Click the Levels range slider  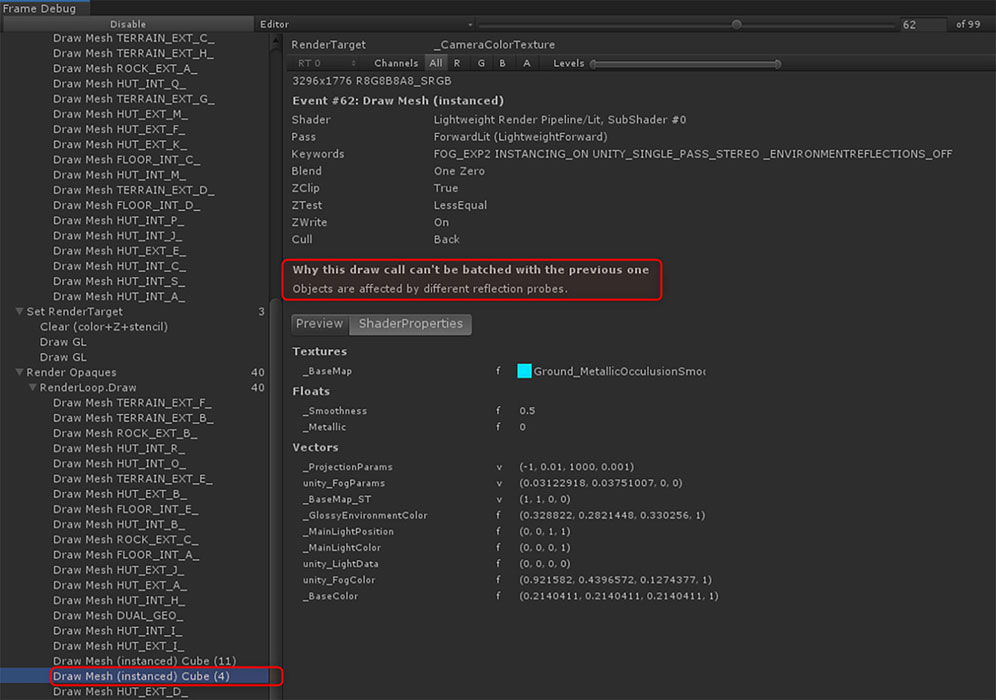[685, 64]
